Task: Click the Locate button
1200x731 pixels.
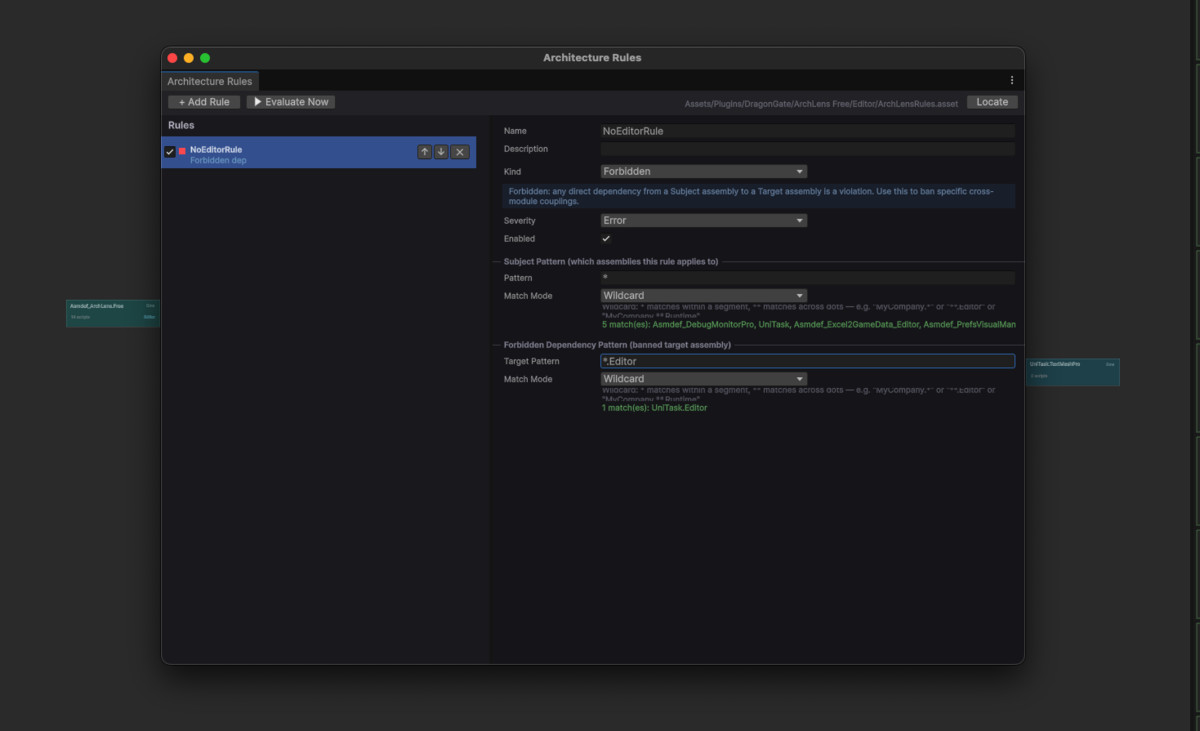Action: click(x=992, y=102)
